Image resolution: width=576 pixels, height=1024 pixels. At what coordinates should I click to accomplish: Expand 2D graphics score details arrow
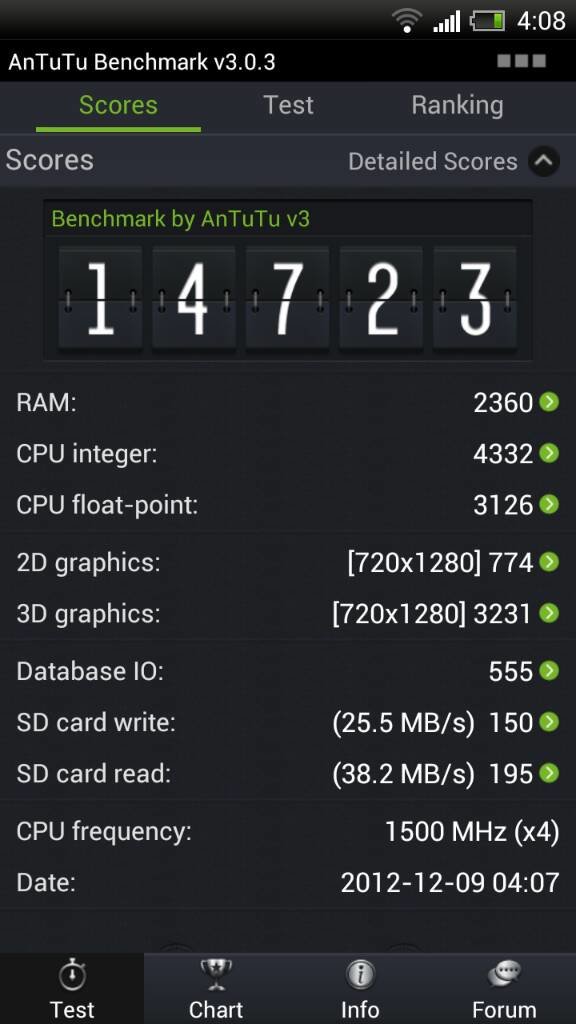(x=549, y=562)
